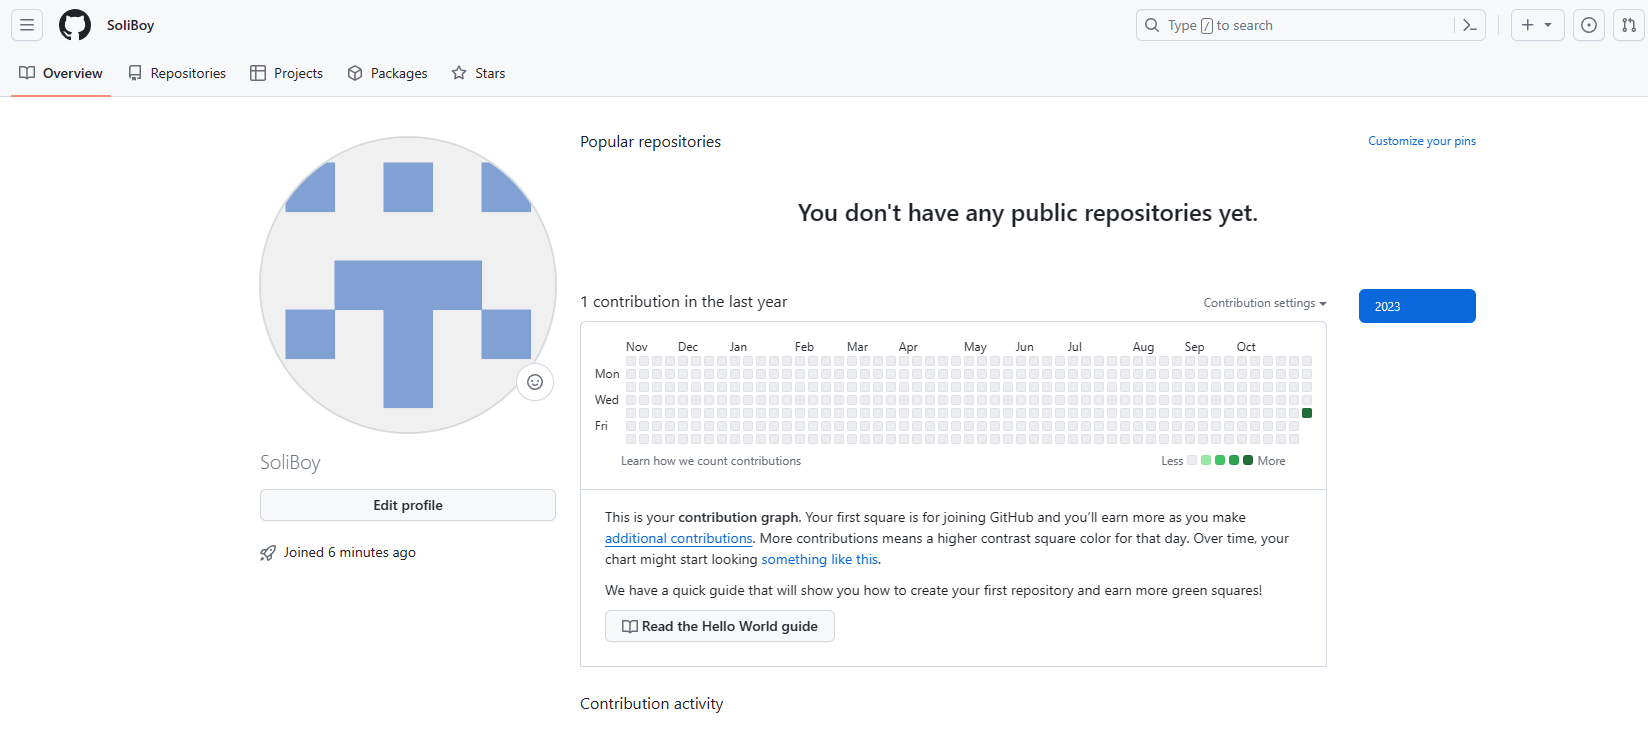
Task: Switch to the Overview tab
Action: click(x=61, y=73)
